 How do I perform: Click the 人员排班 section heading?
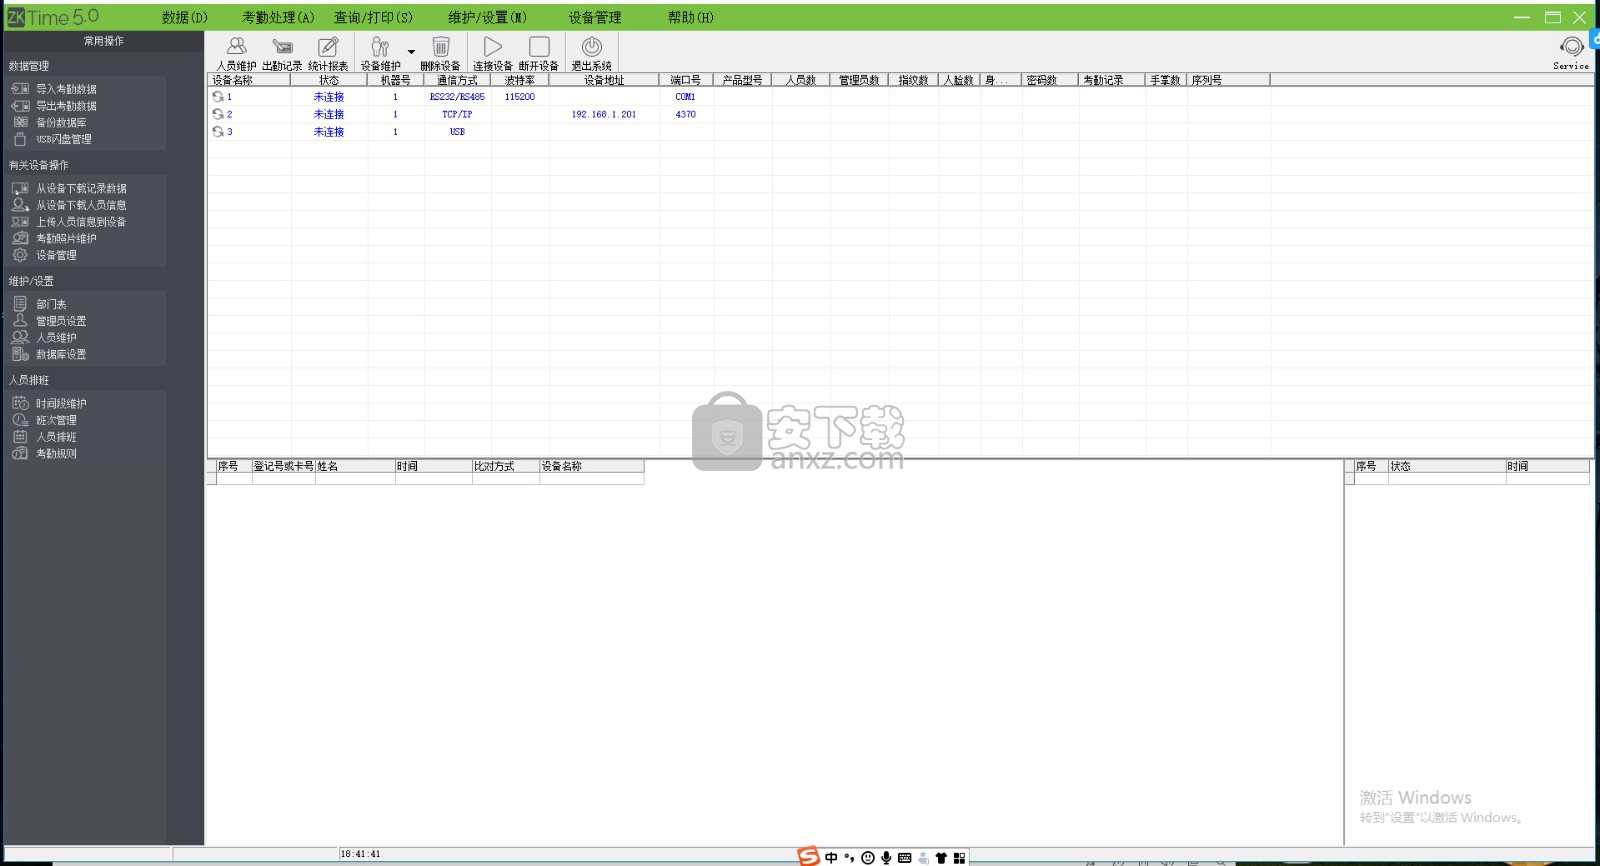pyautogui.click(x=29, y=380)
